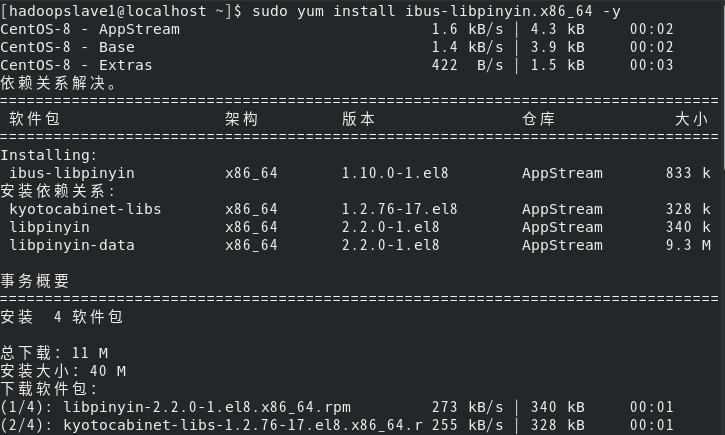The image size is (725, 435).
Task: Click the (1/4) libpinyin rpm download line
Action: tap(337, 407)
